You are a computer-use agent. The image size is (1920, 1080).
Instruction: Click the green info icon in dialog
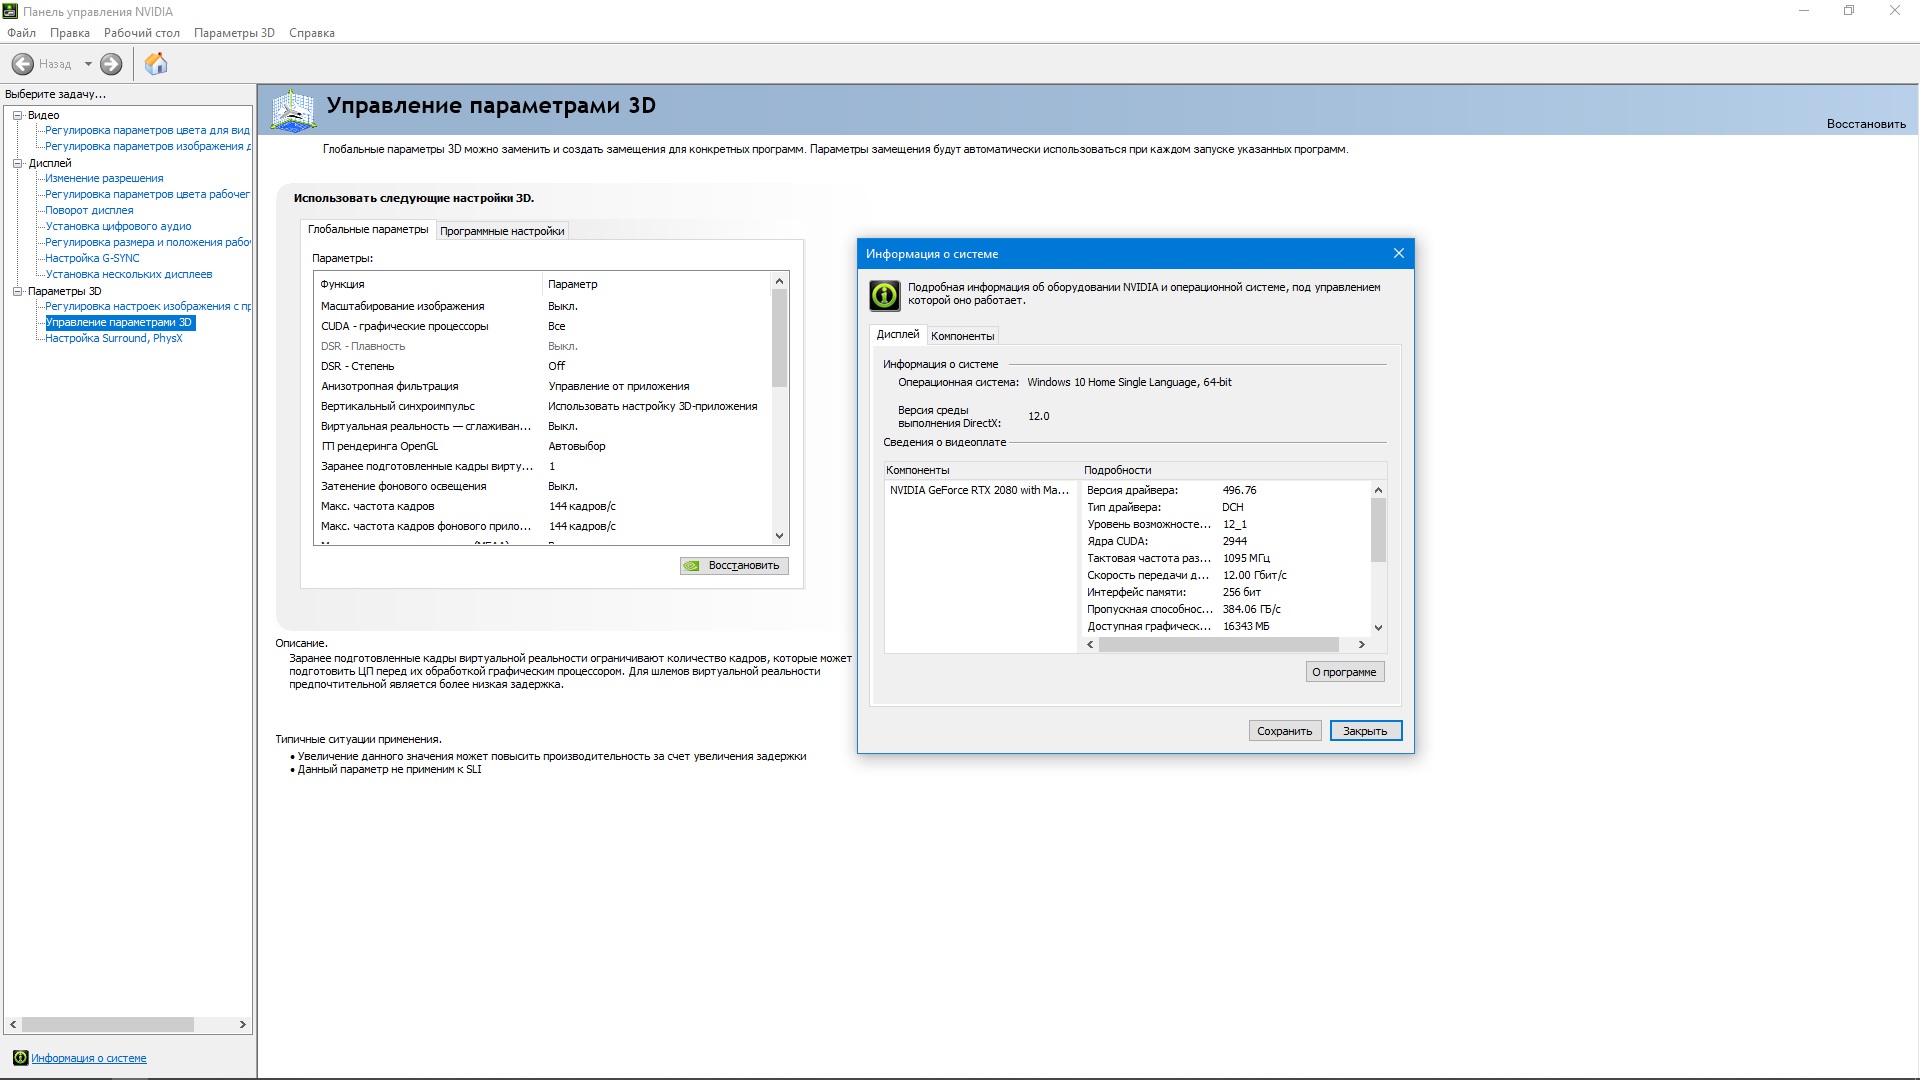pyautogui.click(x=884, y=295)
